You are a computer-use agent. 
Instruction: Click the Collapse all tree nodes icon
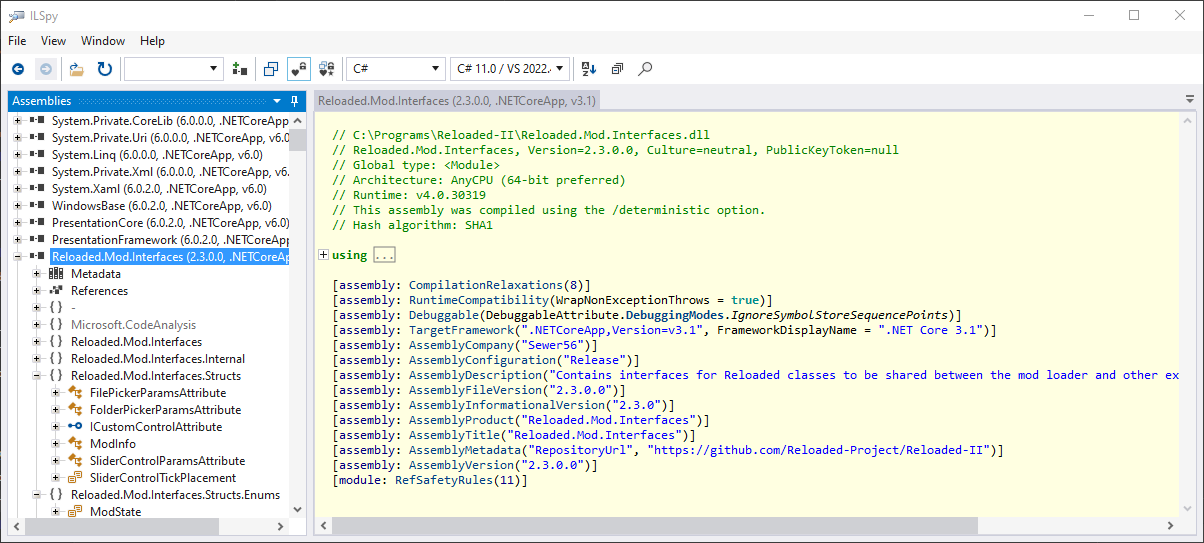(617, 69)
